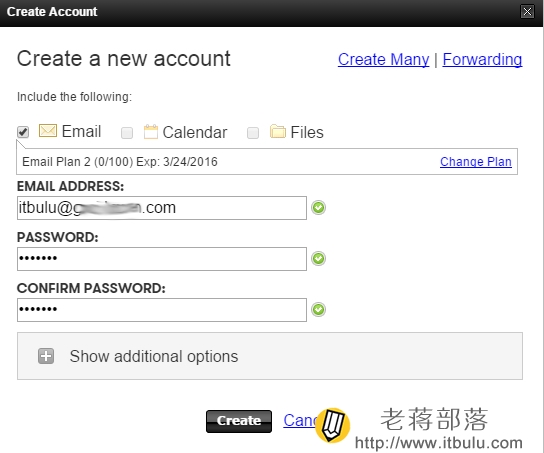Enable the Calendar checkbox
The image size is (544, 453).
pos(127,133)
